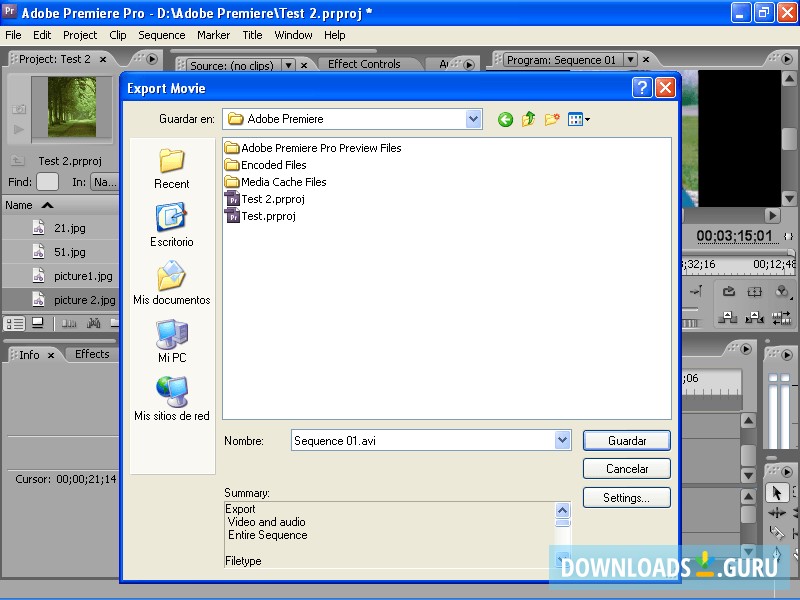Open the Source clip dropdown arrow
The height and width of the screenshot is (600, 800).
click(288, 65)
